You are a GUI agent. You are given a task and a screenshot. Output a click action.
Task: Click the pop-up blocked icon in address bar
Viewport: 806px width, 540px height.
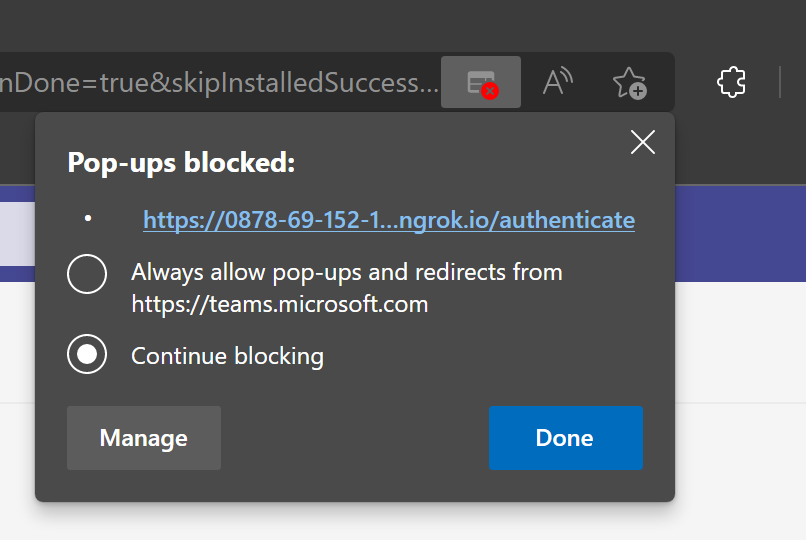pyautogui.click(x=481, y=82)
